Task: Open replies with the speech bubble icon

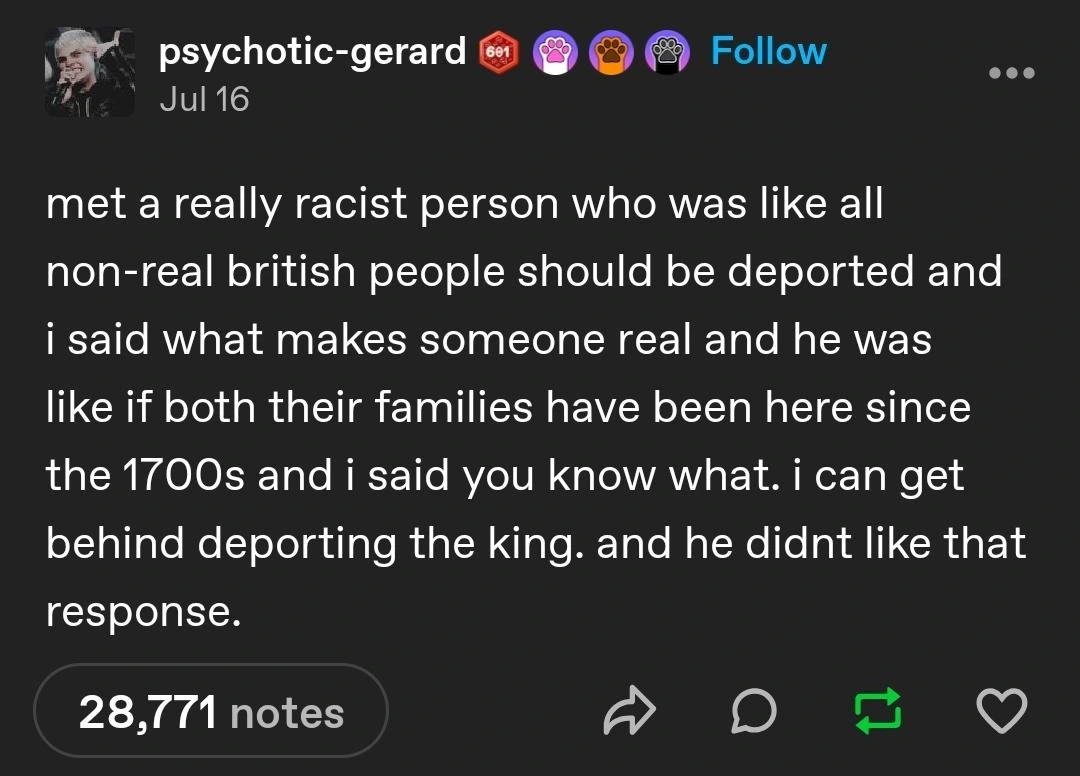Action: 753,711
